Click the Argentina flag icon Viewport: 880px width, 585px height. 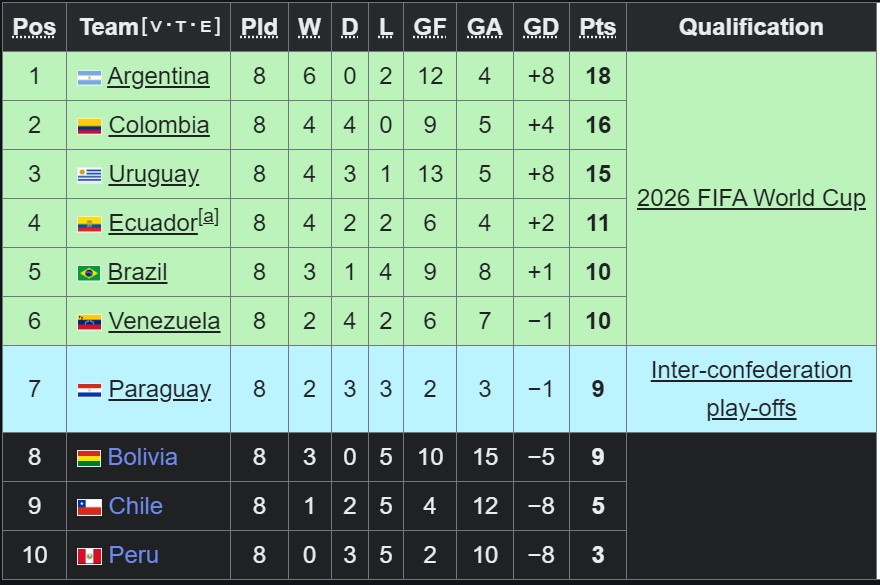[x=89, y=77]
